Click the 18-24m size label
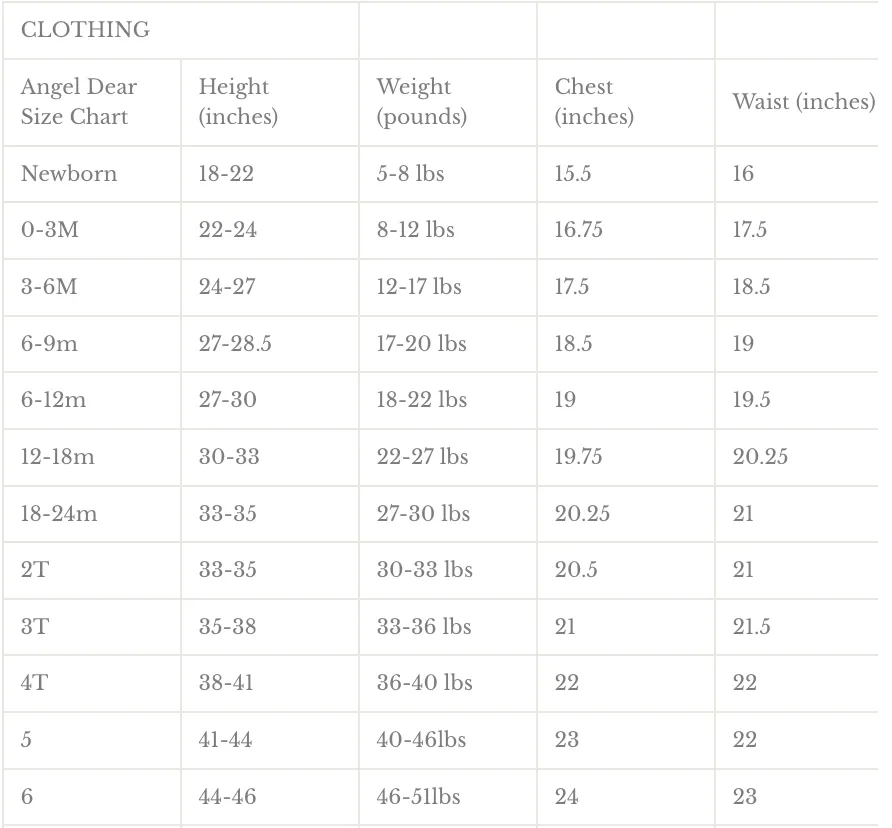The width and height of the screenshot is (892, 828). point(59,513)
